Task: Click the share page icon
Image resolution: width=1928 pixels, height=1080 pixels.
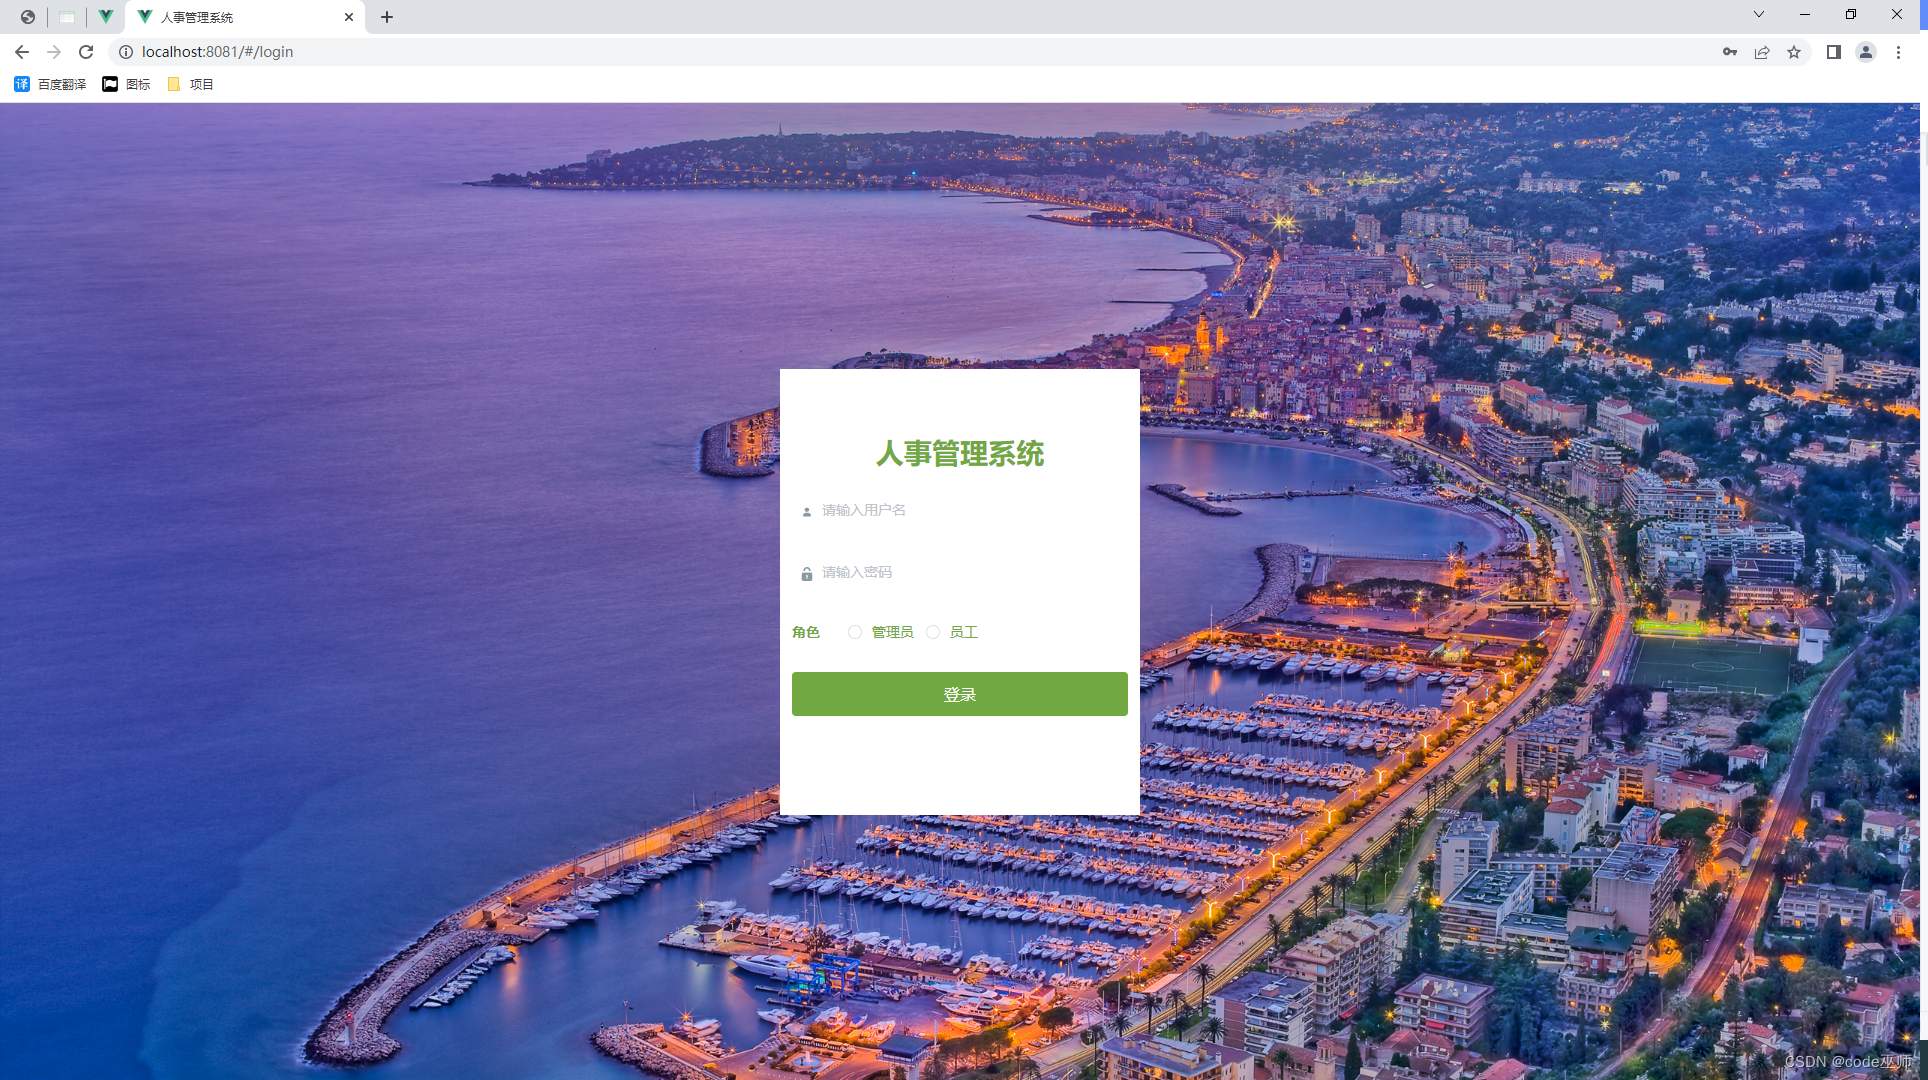Action: [1762, 52]
